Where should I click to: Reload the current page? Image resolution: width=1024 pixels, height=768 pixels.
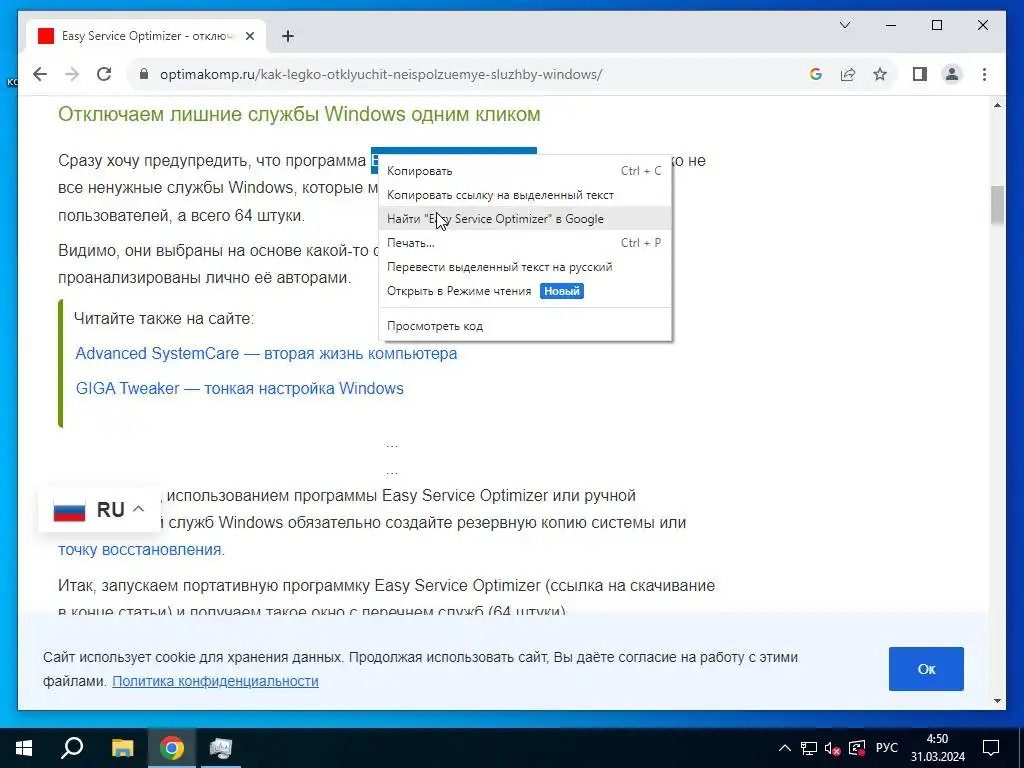[104, 74]
